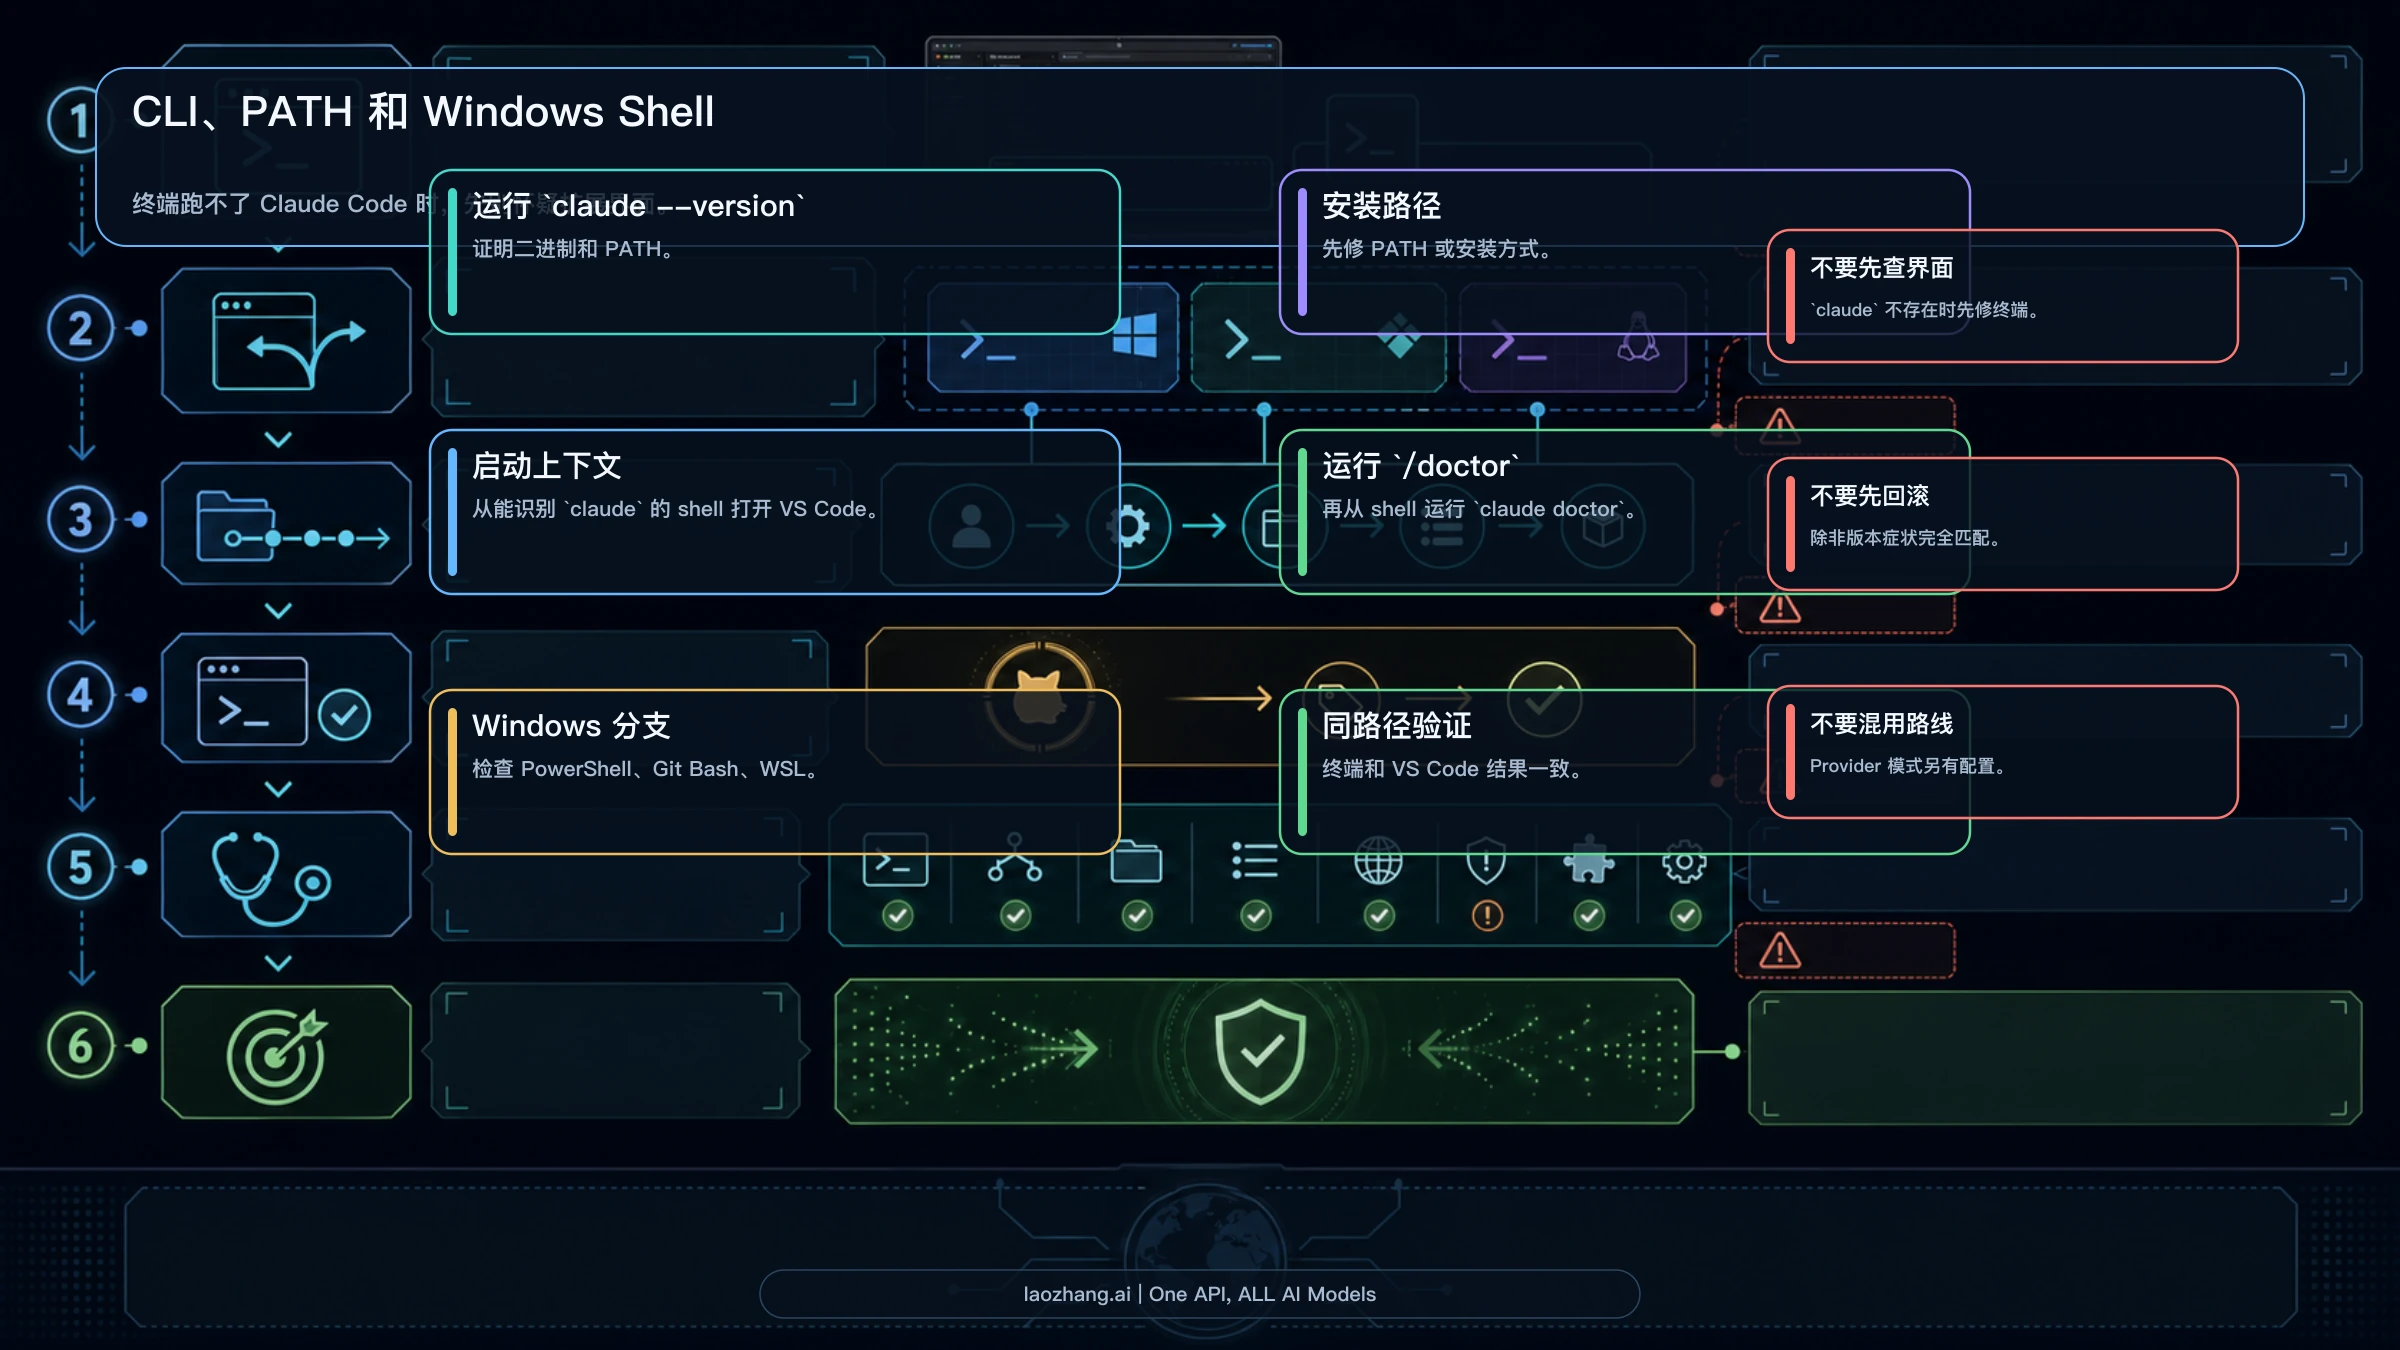The width and height of the screenshot is (2400, 1350).
Task: Expand the chevron below the step 2 tile
Action: coord(278,439)
